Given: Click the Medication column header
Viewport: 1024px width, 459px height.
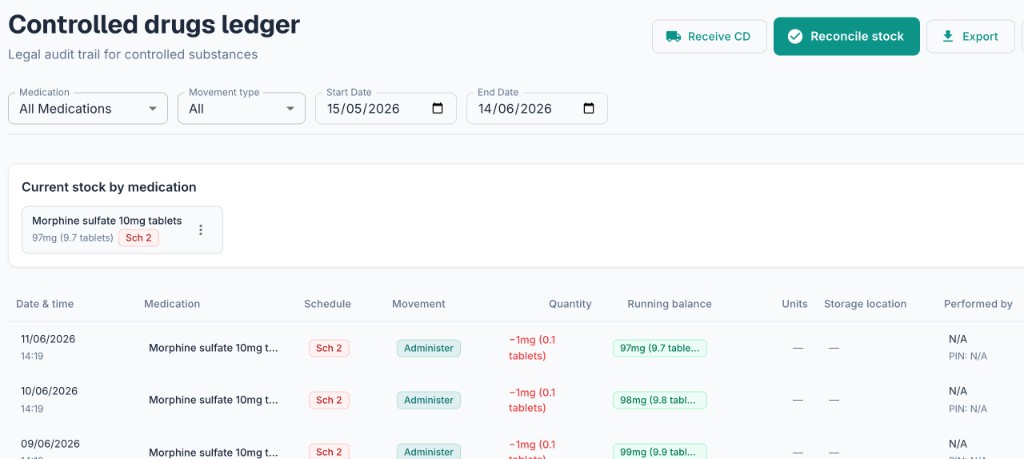Looking at the screenshot, I should click(172, 304).
